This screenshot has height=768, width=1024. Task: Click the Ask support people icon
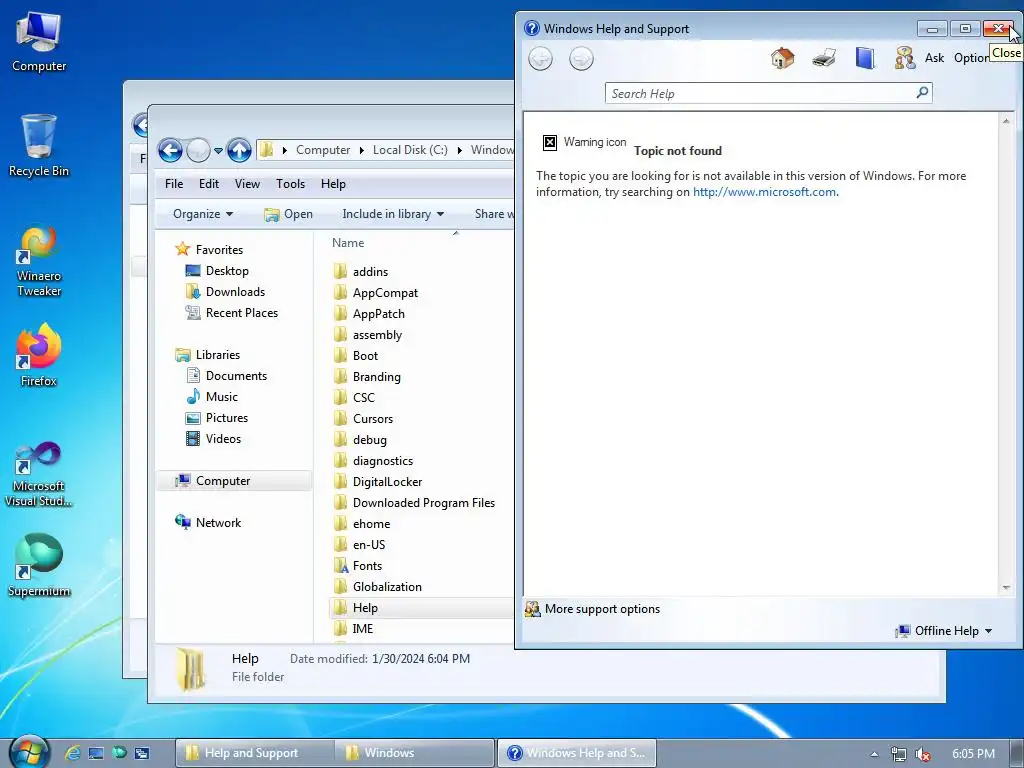pos(904,58)
